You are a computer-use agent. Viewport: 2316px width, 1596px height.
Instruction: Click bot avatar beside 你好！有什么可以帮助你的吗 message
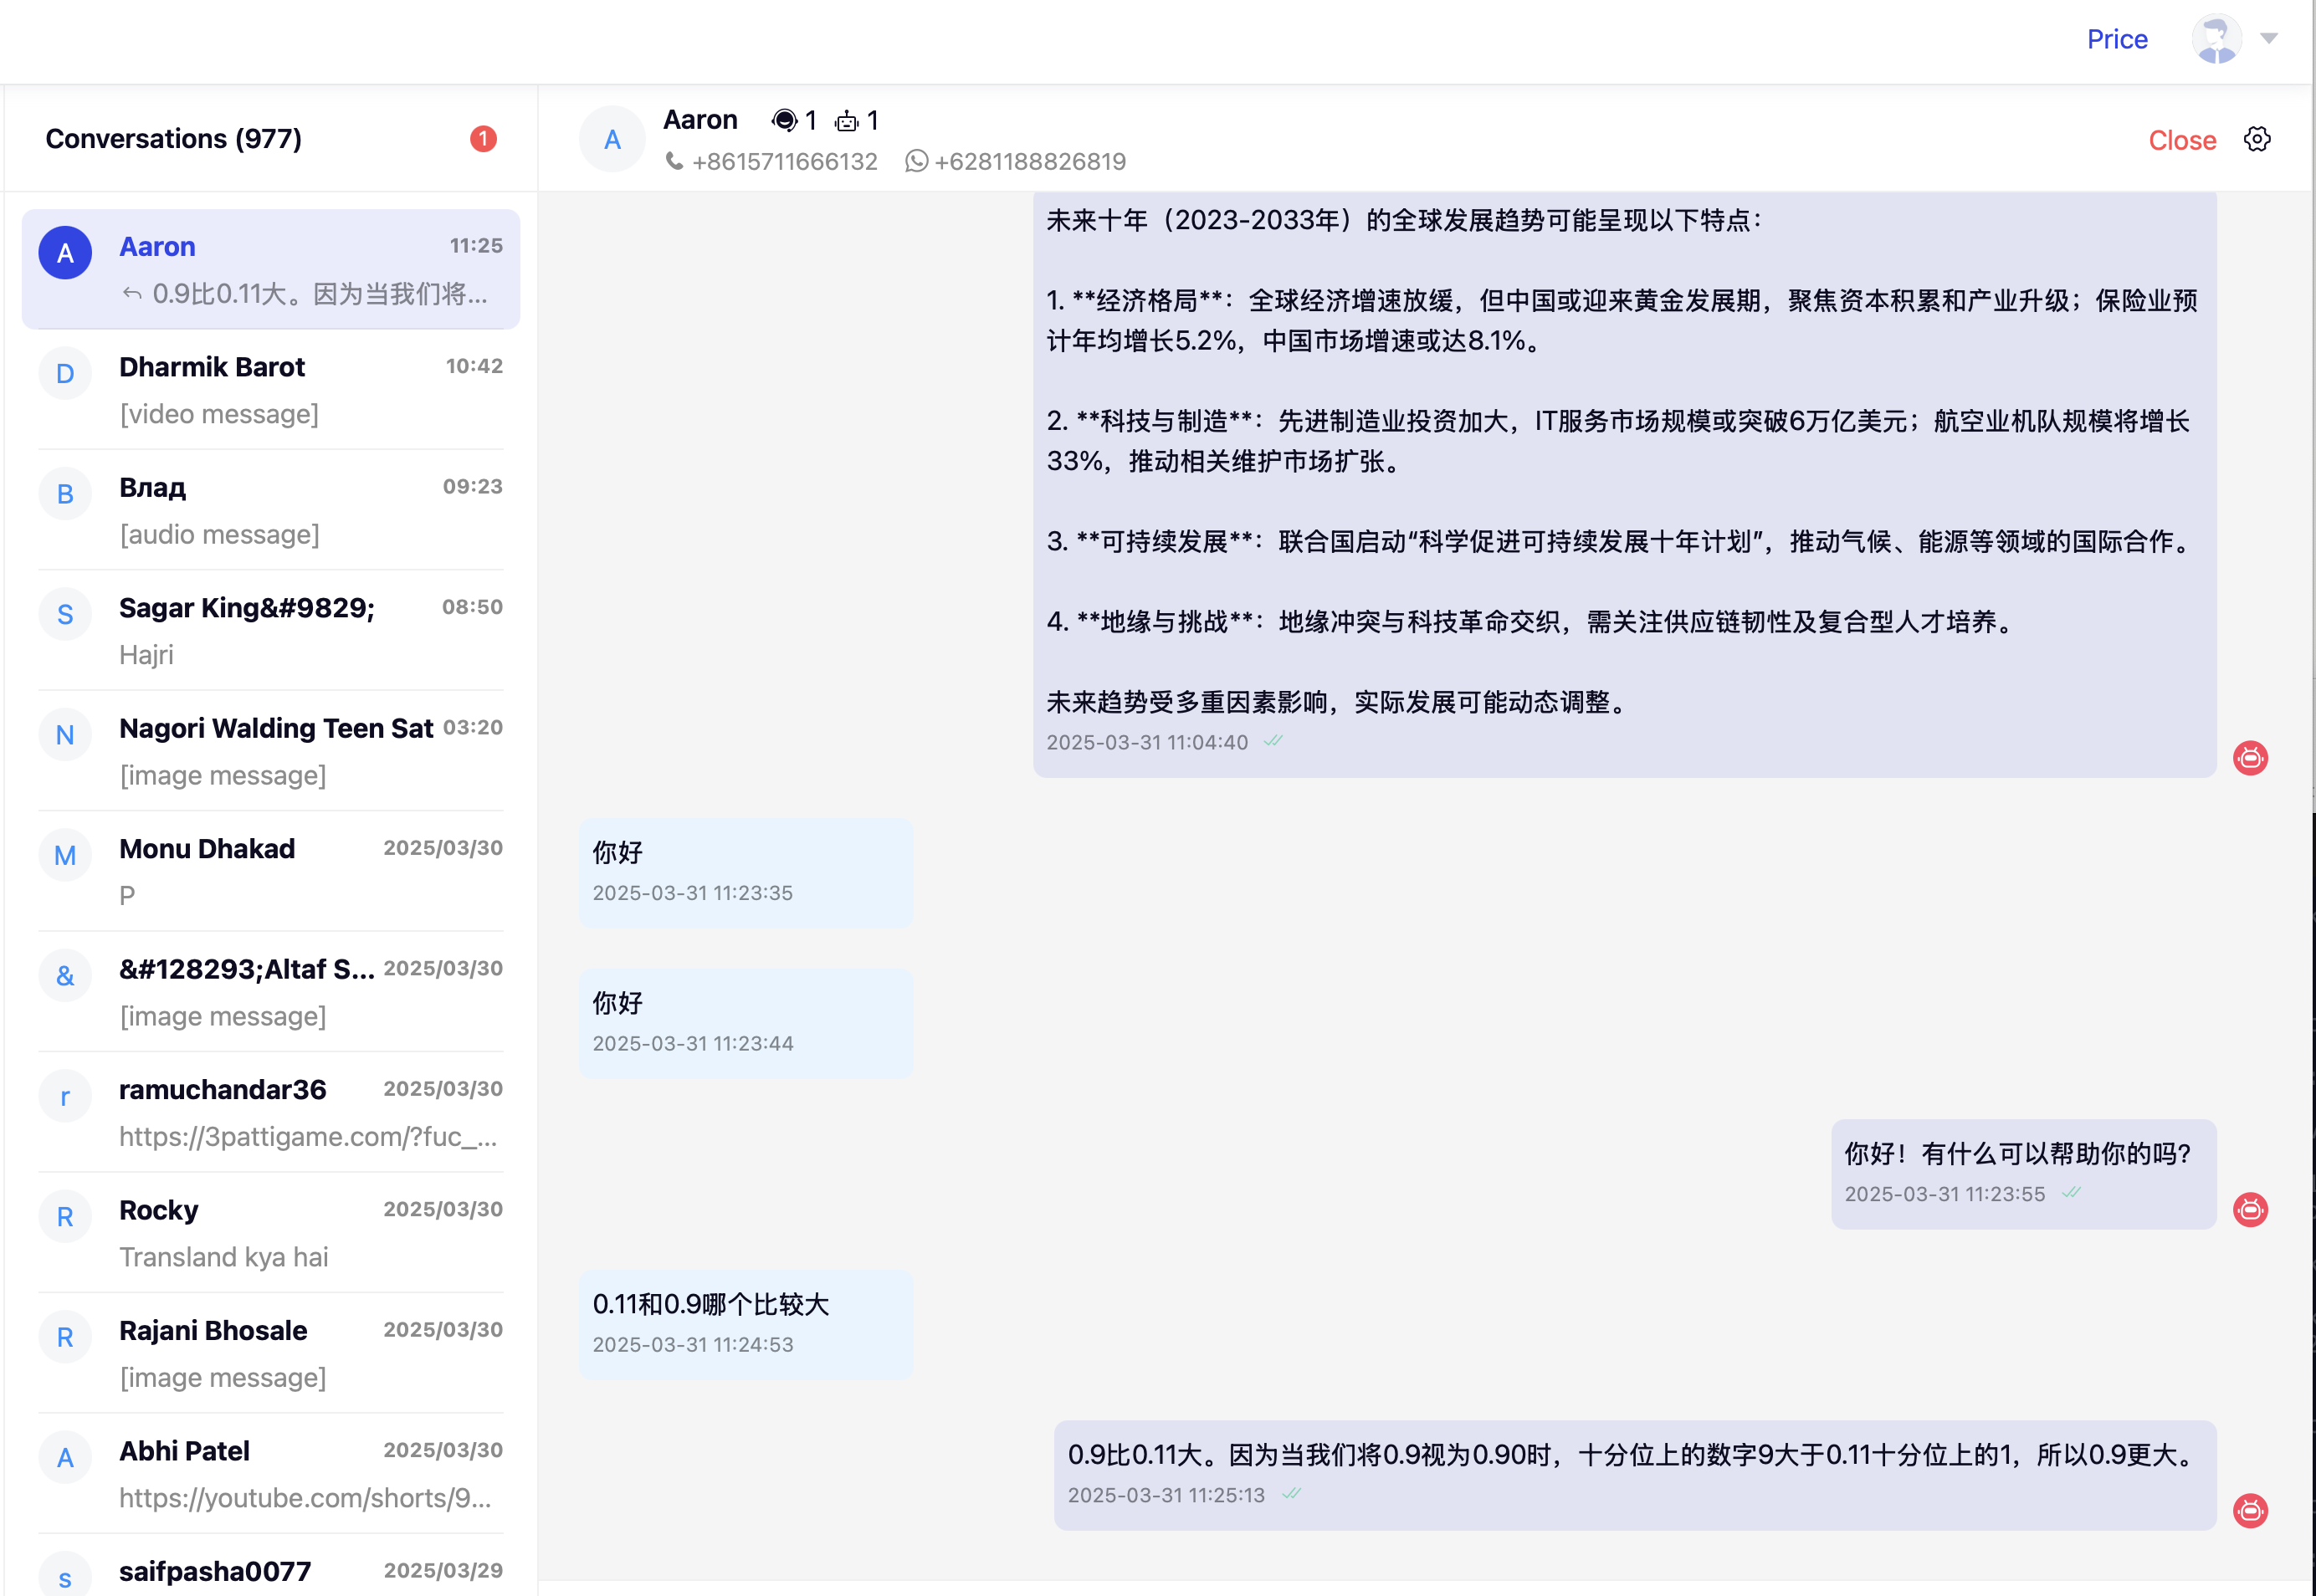pyautogui.click(x=2250, y=1209)
